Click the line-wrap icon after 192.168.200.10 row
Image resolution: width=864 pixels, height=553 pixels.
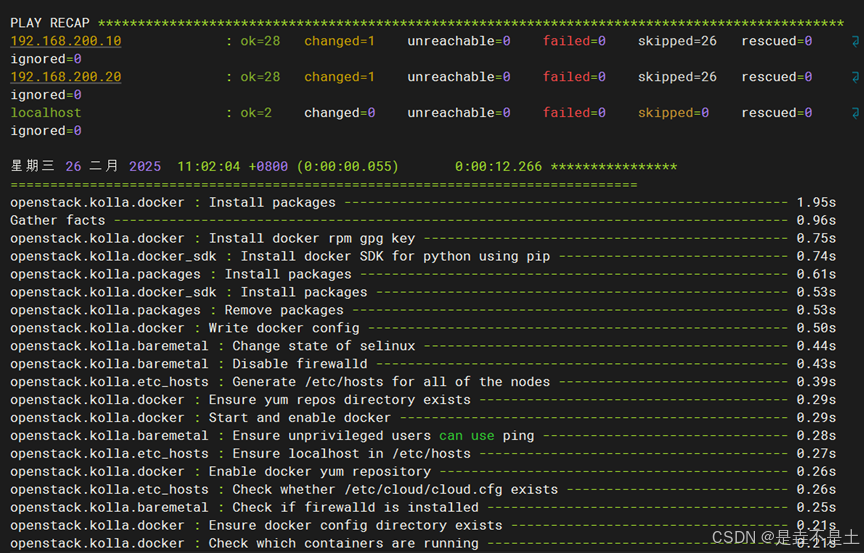855,41
